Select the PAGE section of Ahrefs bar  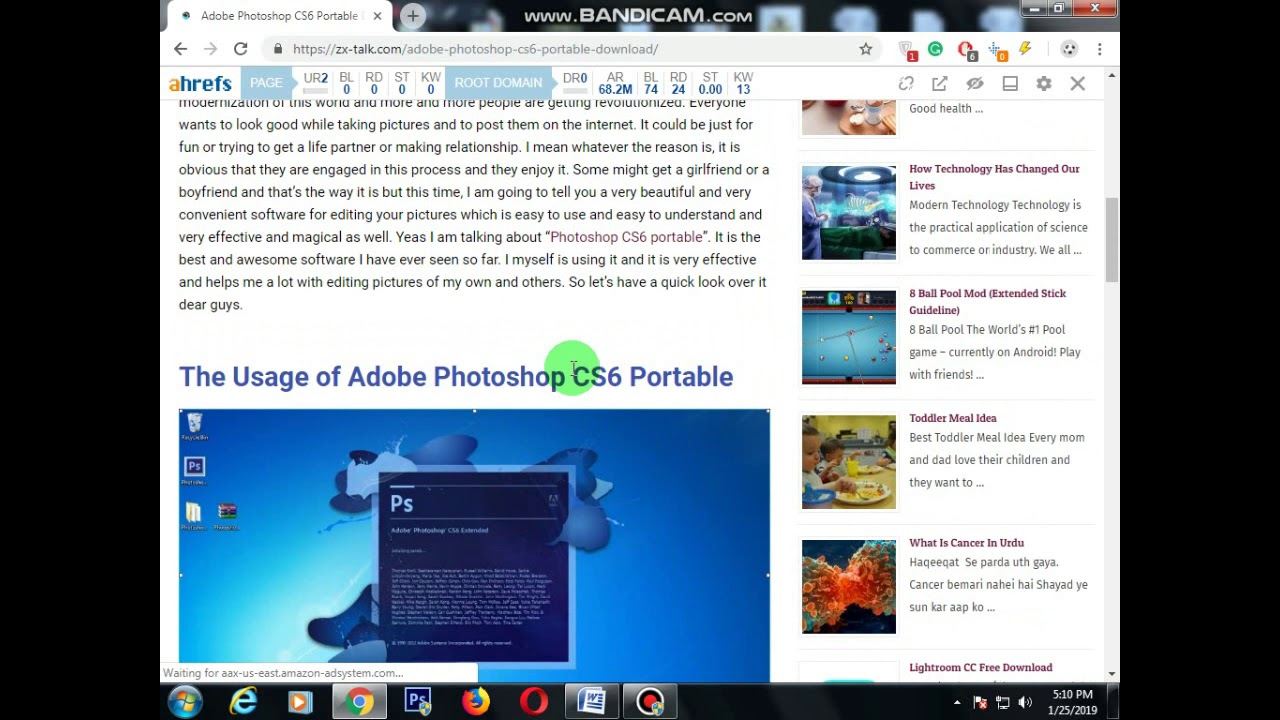(266, 83)
